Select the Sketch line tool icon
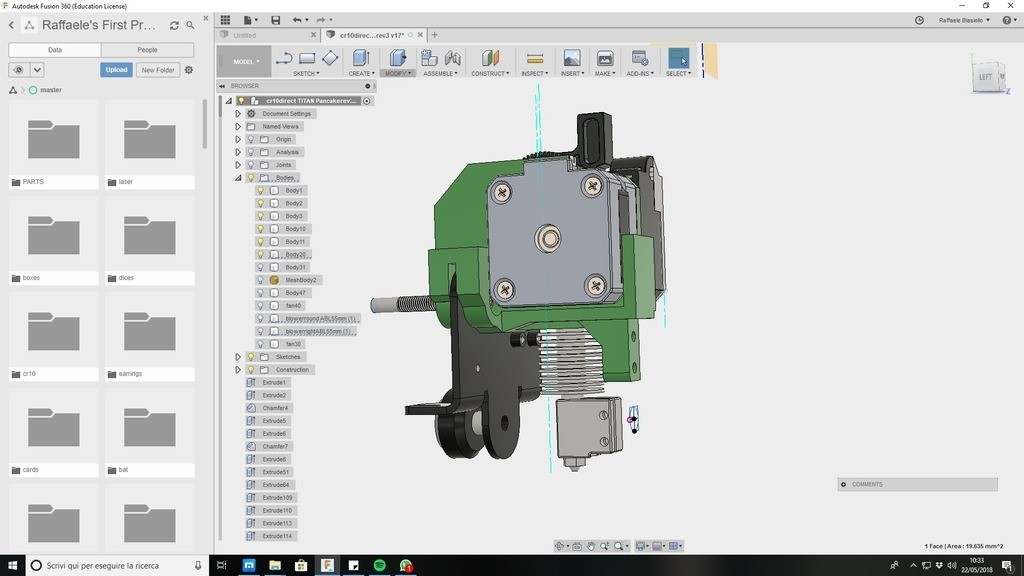 tap(284, 59)
